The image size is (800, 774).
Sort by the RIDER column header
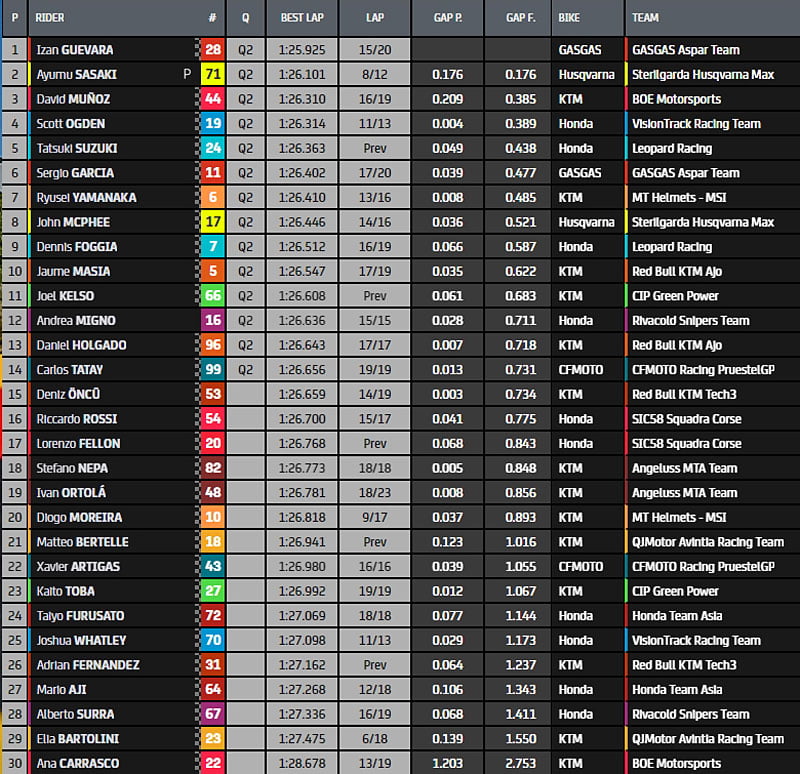[x=50, y=18]
